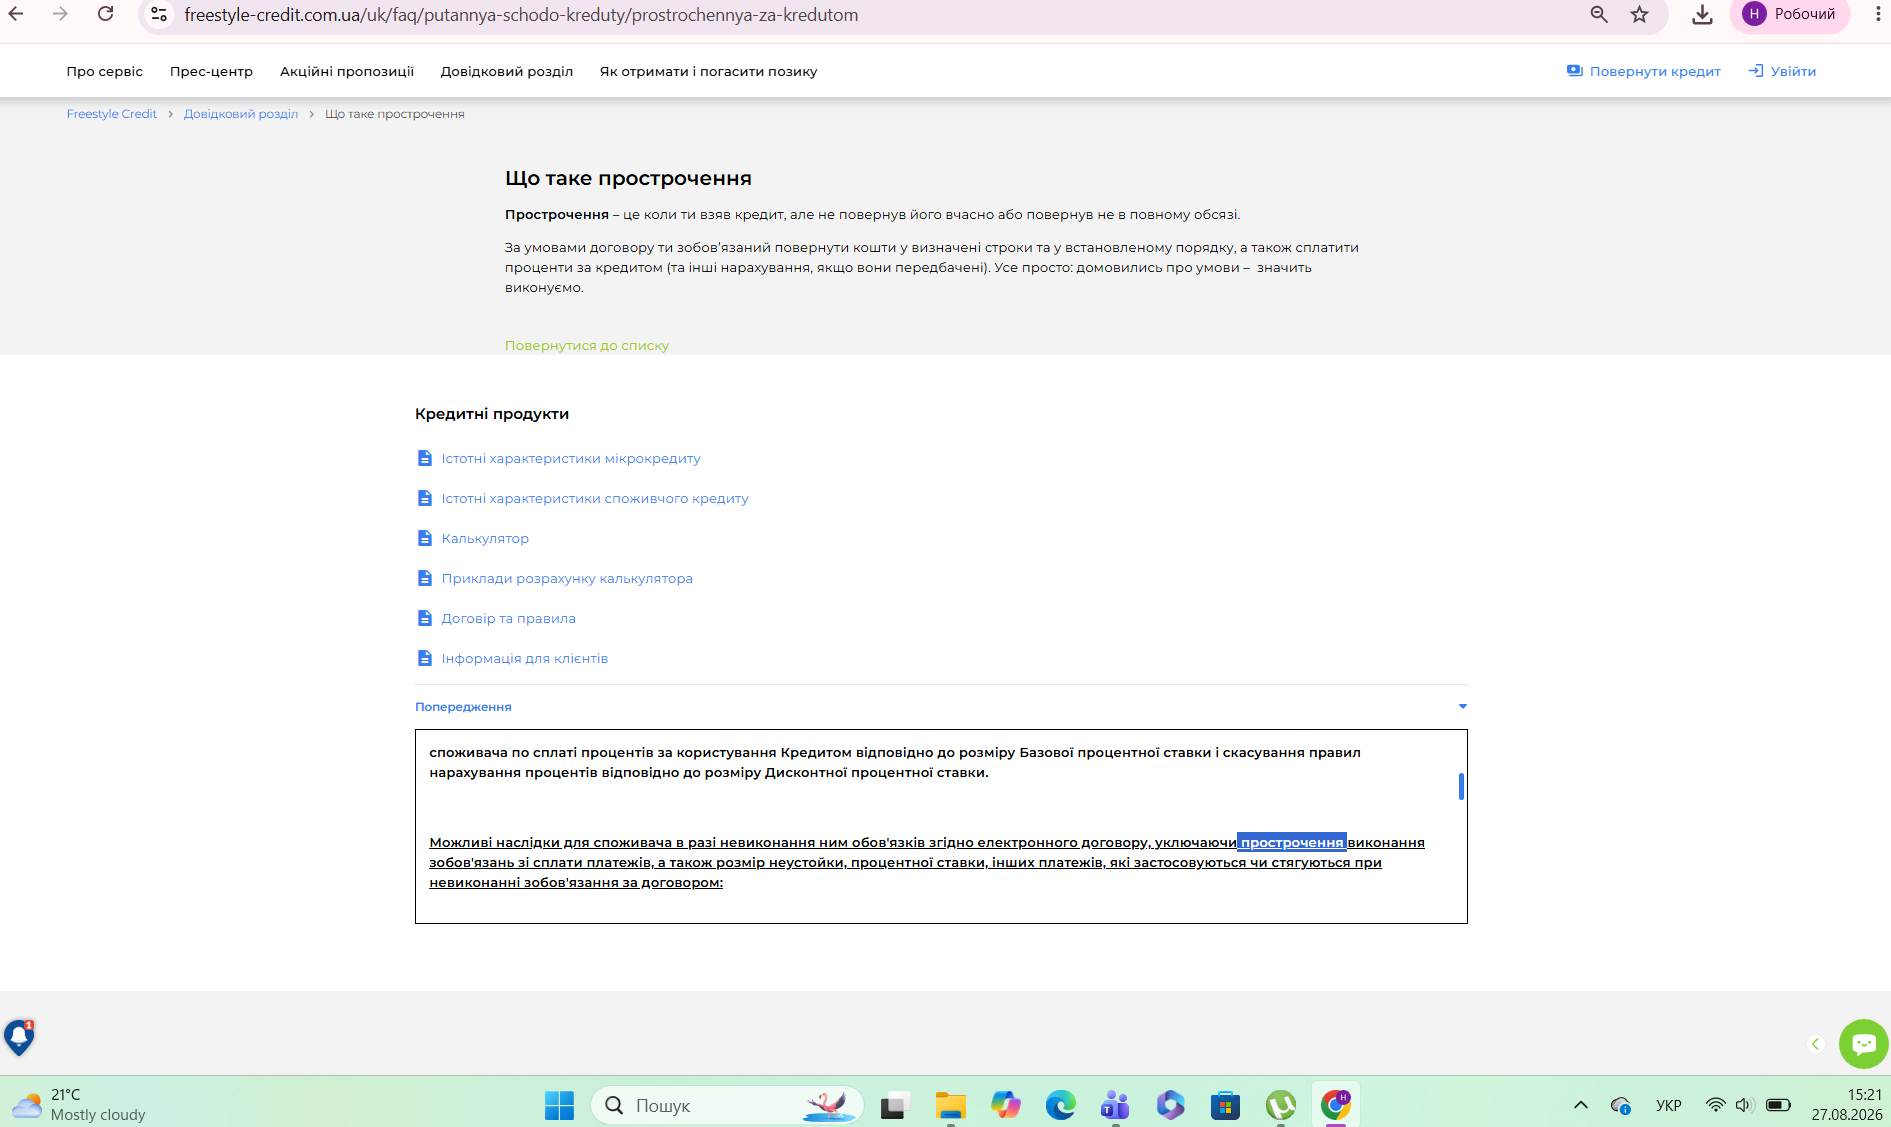
Task: Open Акційні пропозиції menu item
Action: [347, 71]
